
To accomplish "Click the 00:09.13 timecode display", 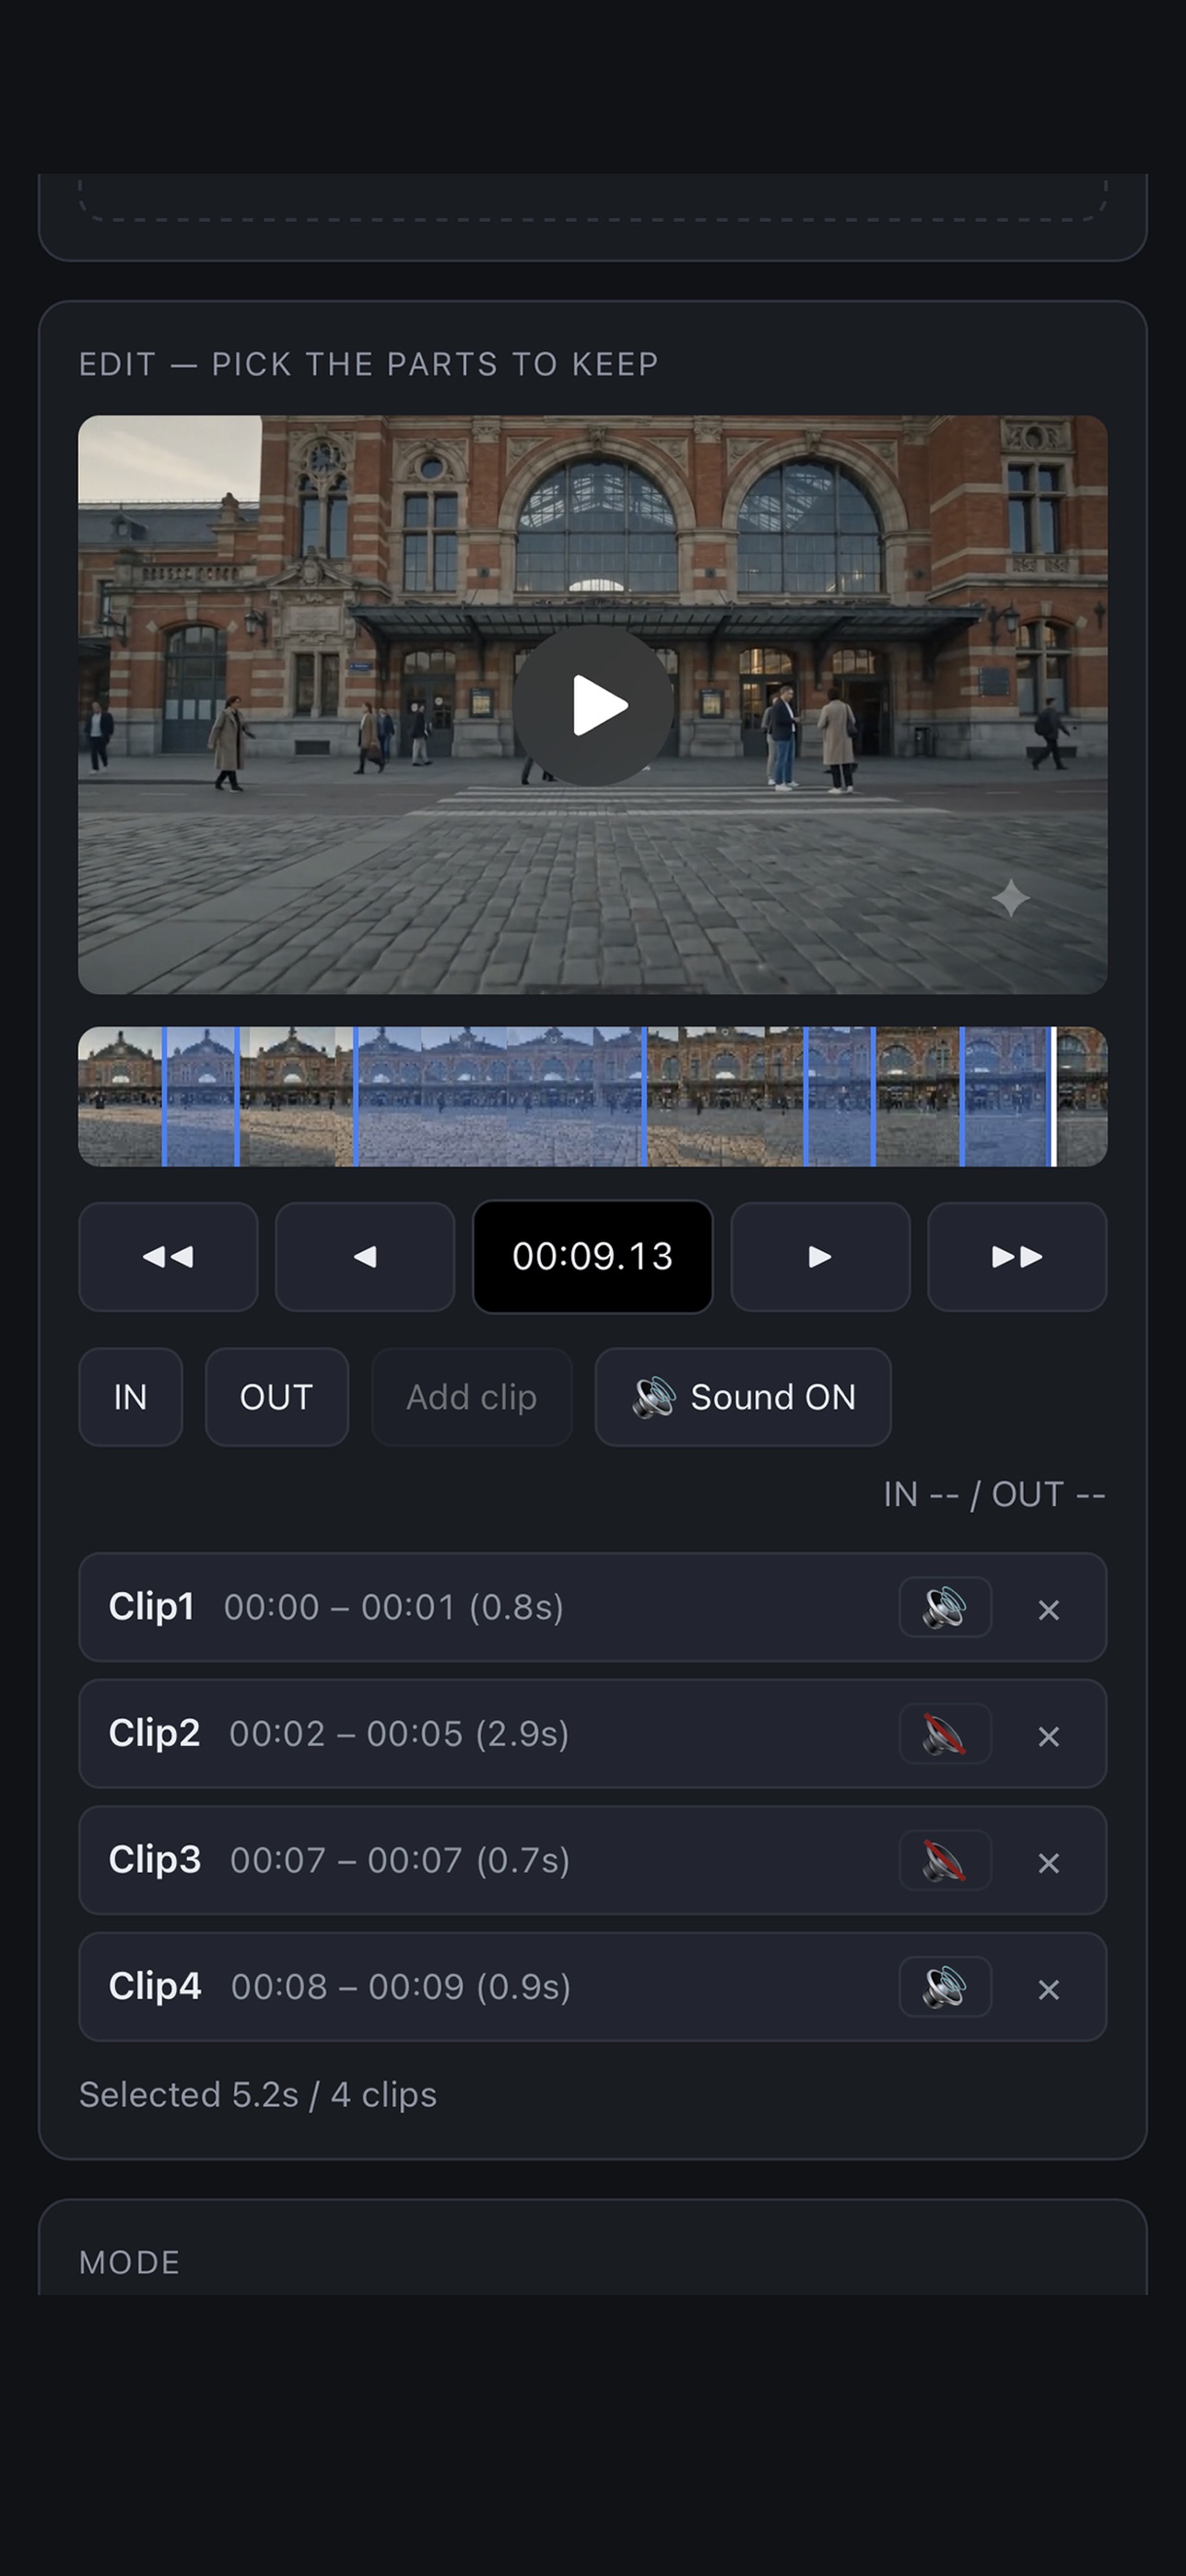I will (x=593, y=1256).
